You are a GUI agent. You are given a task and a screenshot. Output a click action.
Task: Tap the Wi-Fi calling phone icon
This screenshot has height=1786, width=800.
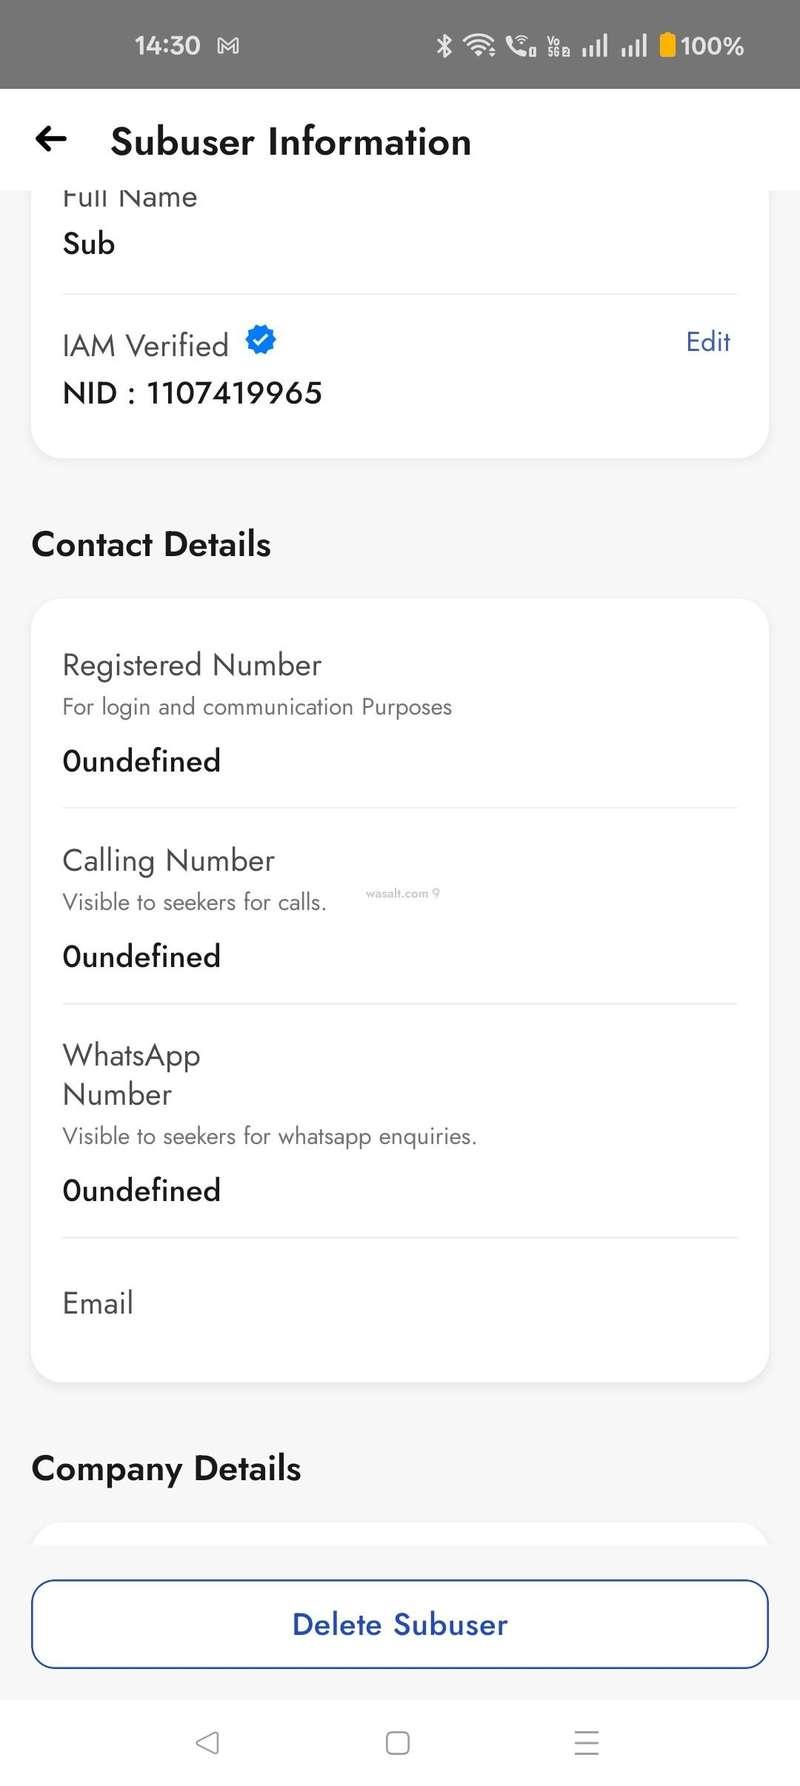(x=520, y=46)
